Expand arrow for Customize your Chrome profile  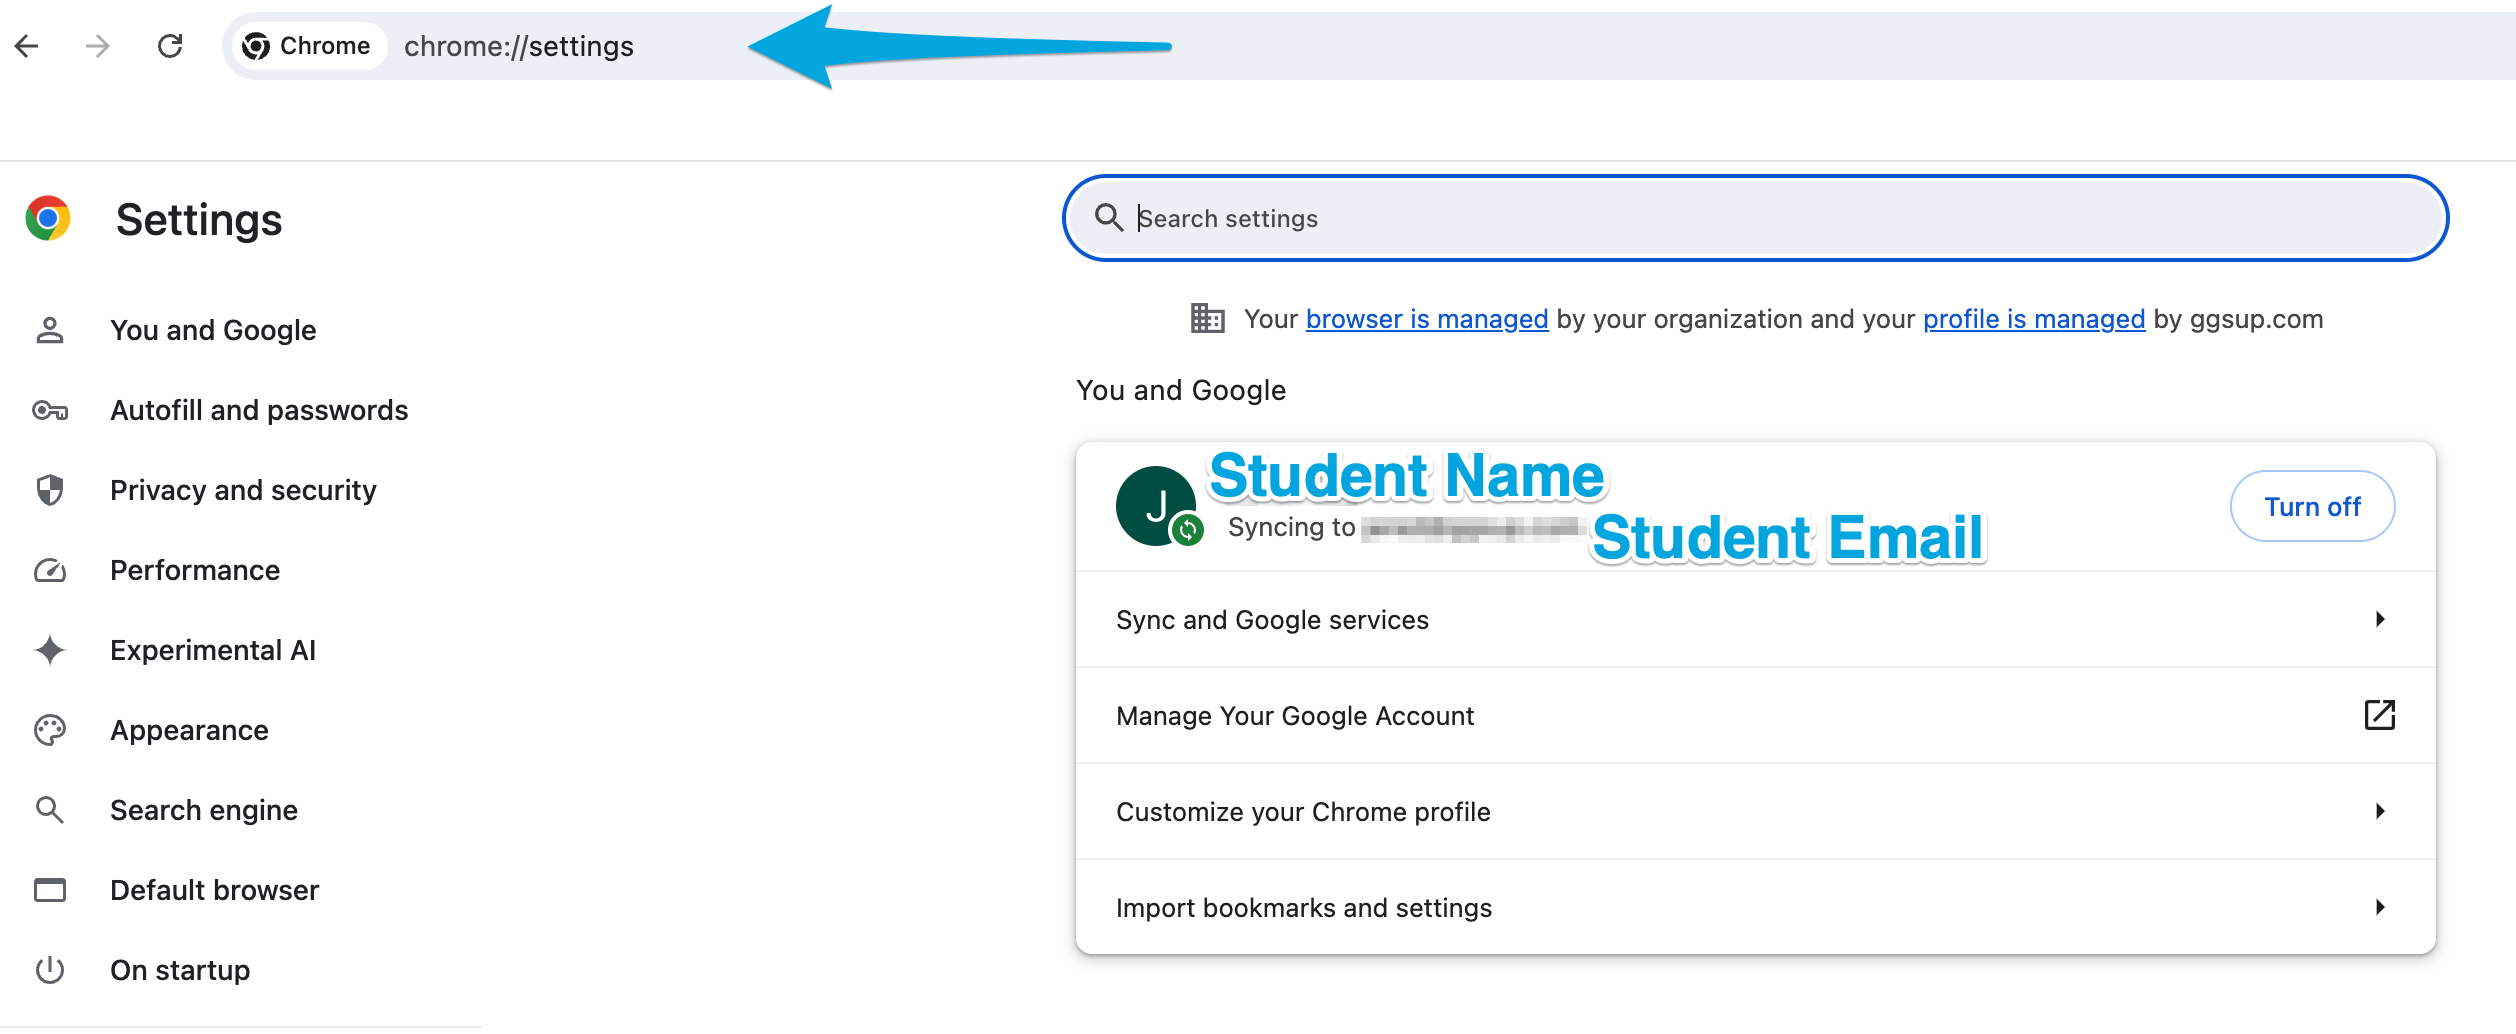2380,811
